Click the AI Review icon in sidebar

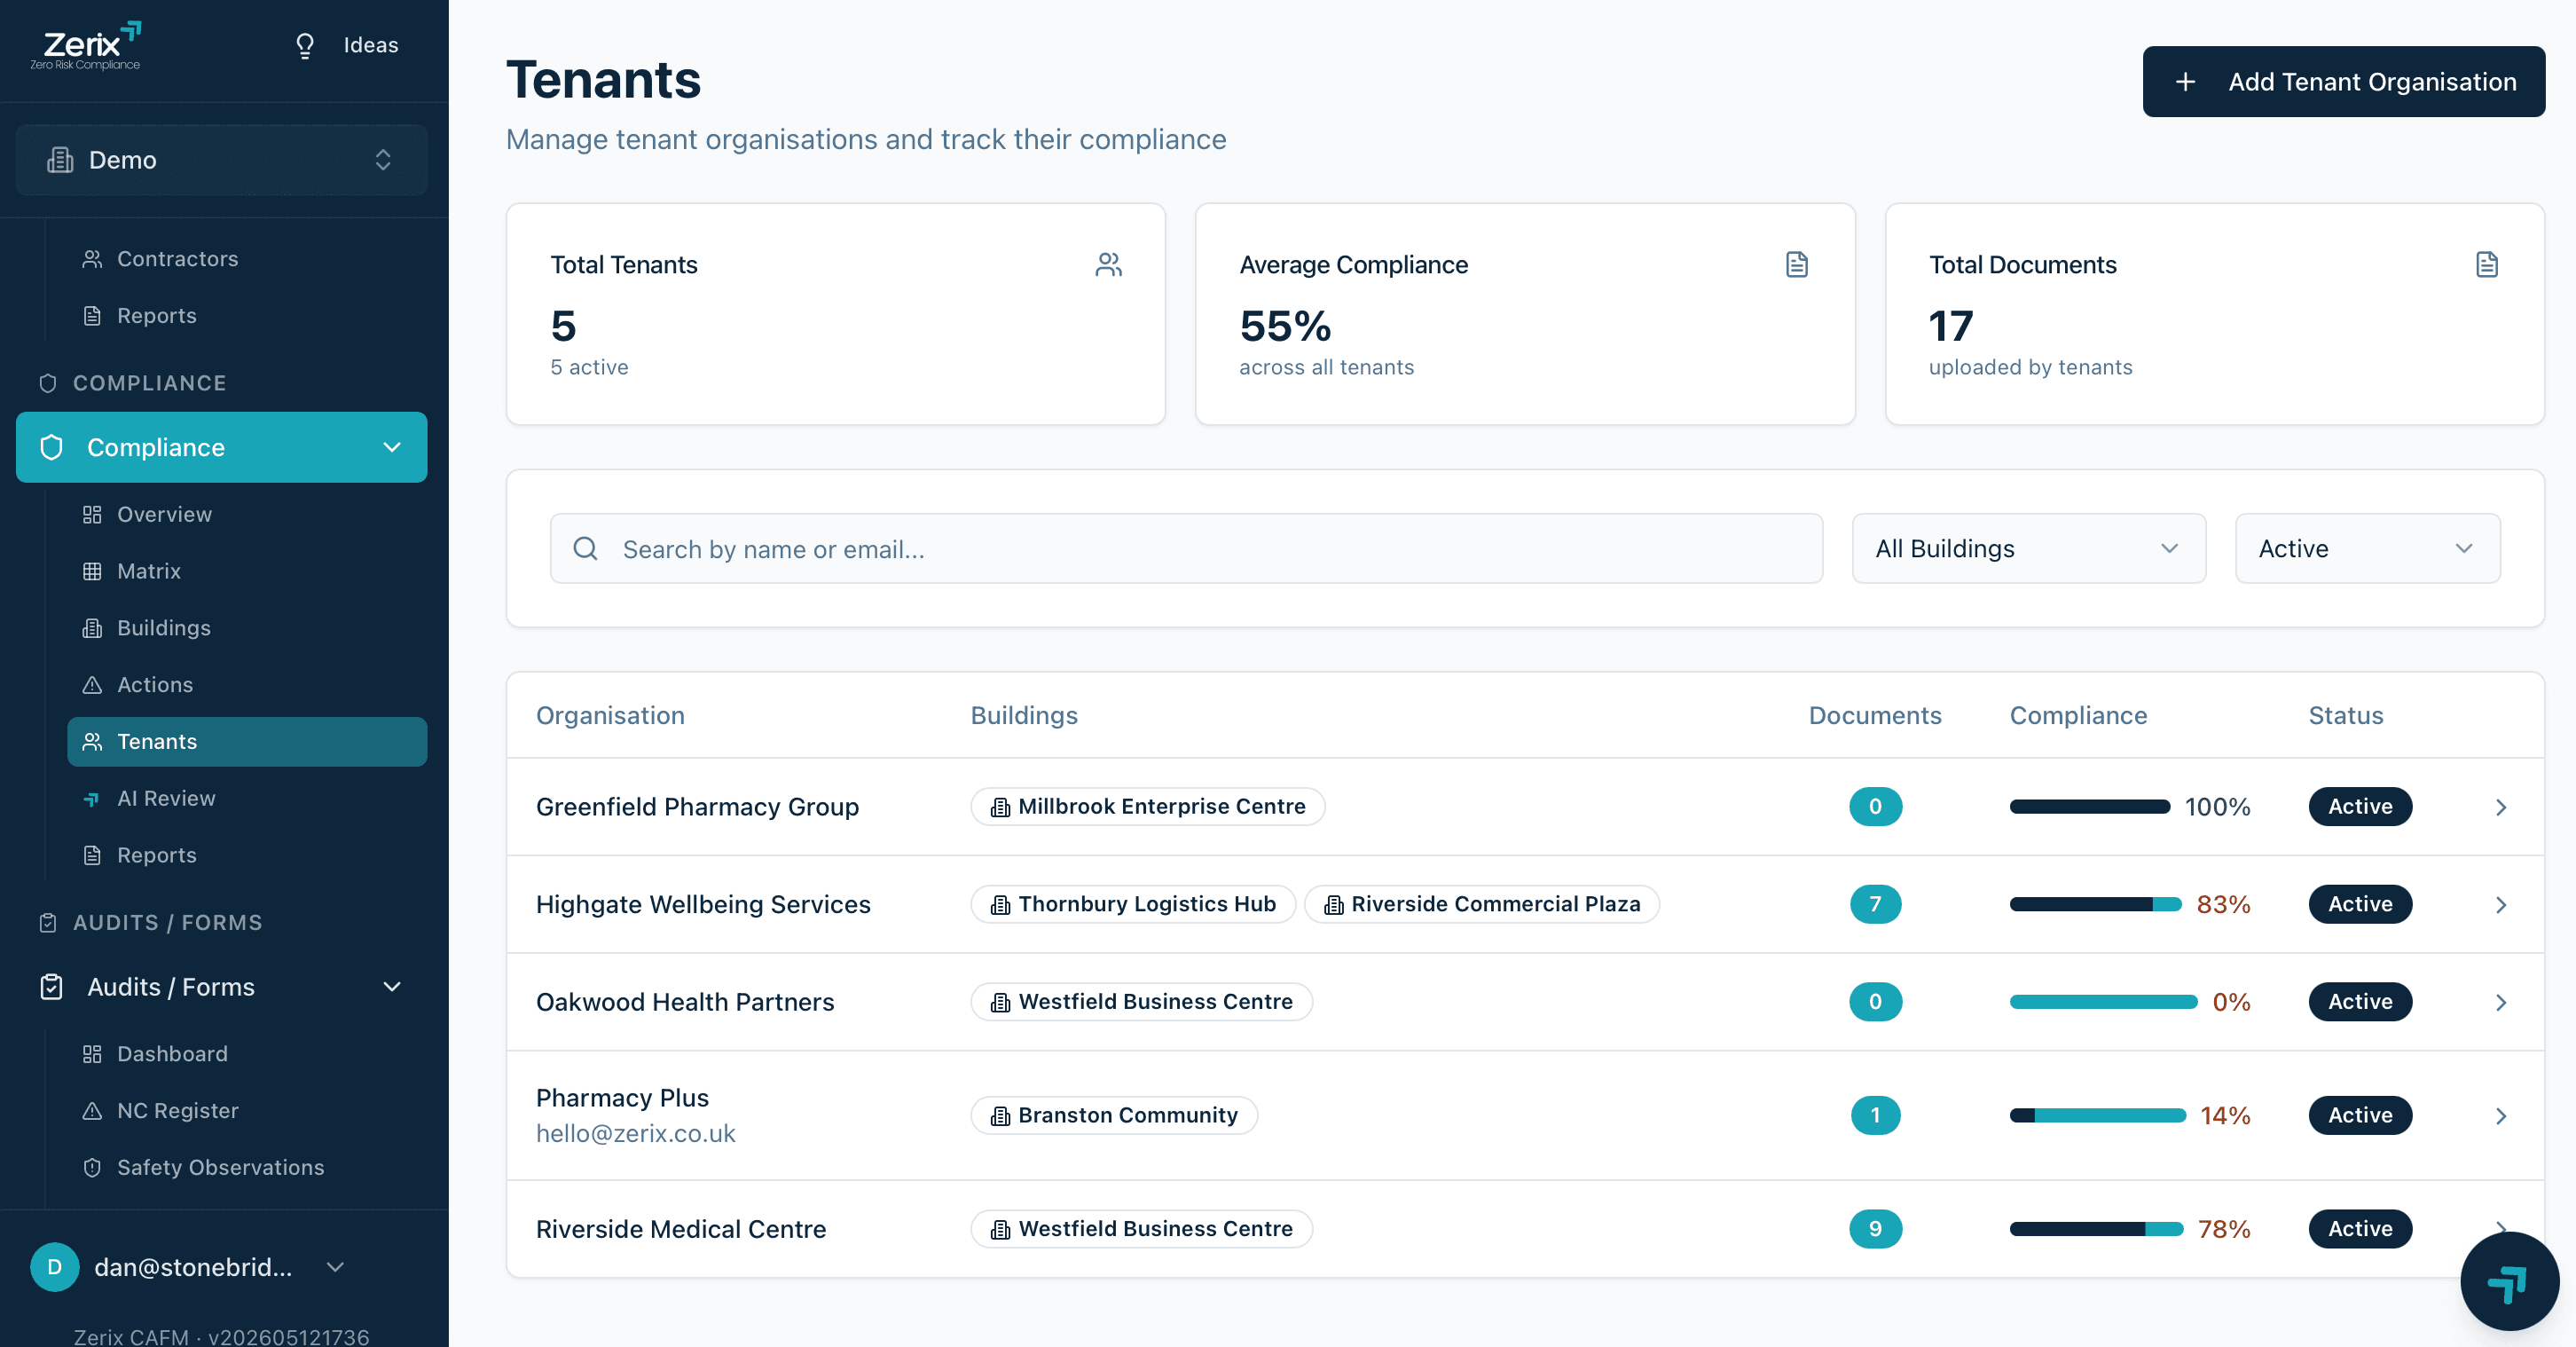click(92, 799)
